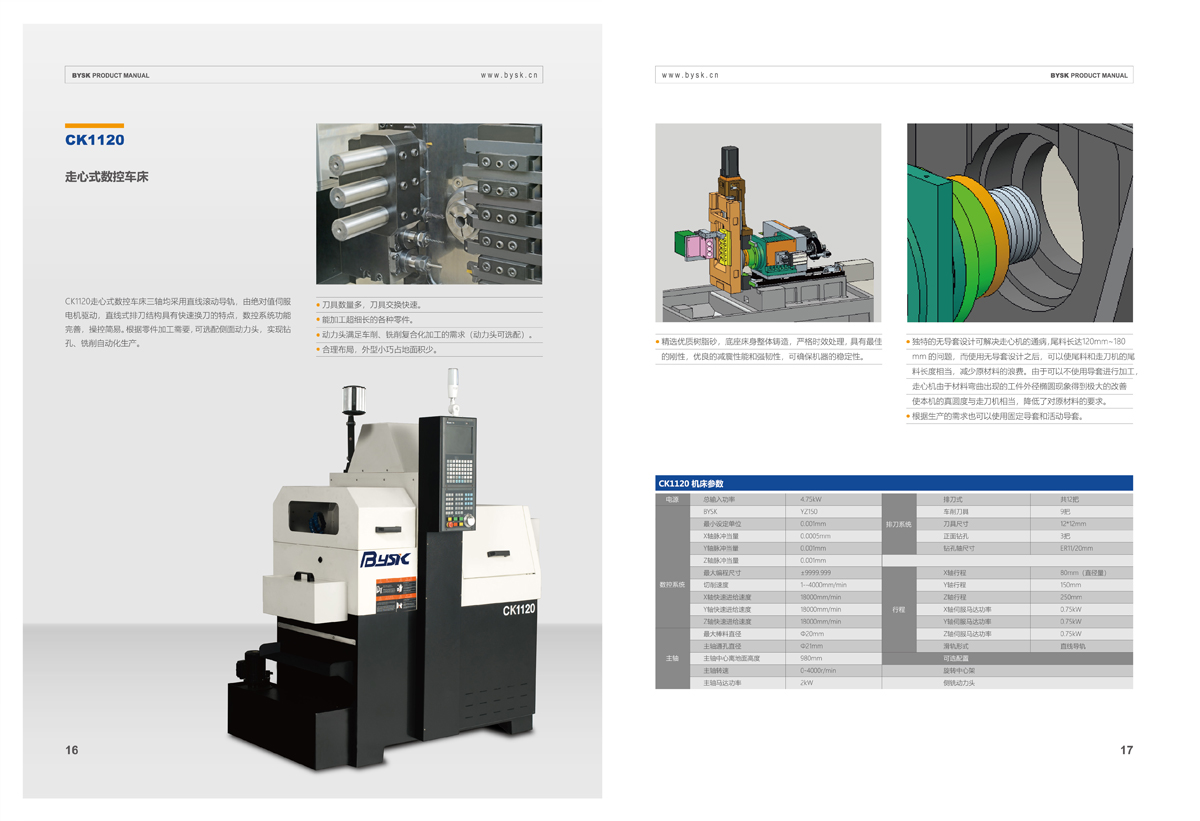Click the caption starting 精选优质树脂砂
This screenshot has height=821, width=1200.
coord(769,349)
